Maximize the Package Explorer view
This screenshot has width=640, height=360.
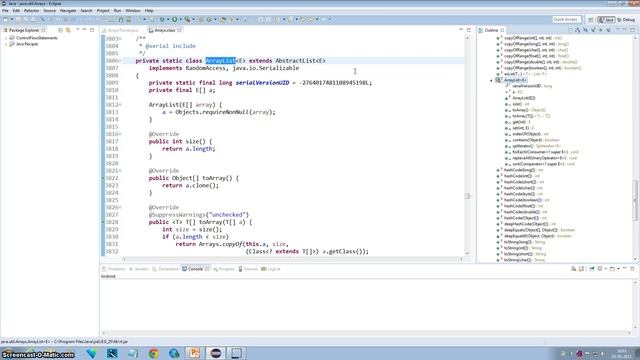[92, 30]
